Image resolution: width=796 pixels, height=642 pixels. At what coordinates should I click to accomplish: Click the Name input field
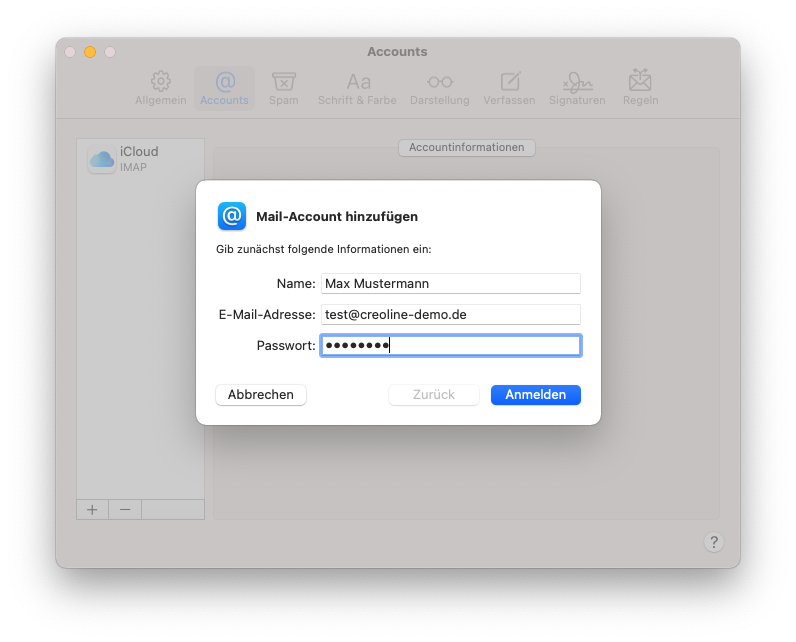451,284
